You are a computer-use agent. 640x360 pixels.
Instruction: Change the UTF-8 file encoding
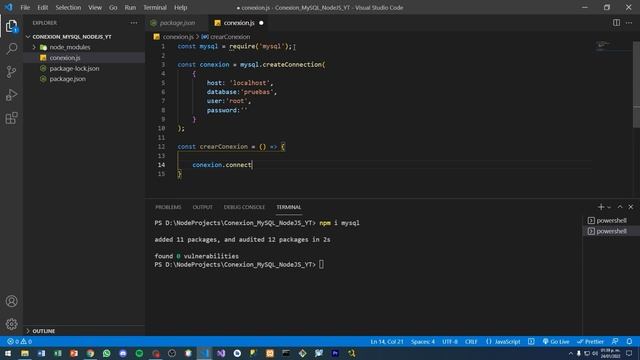(x=450, y=342)
